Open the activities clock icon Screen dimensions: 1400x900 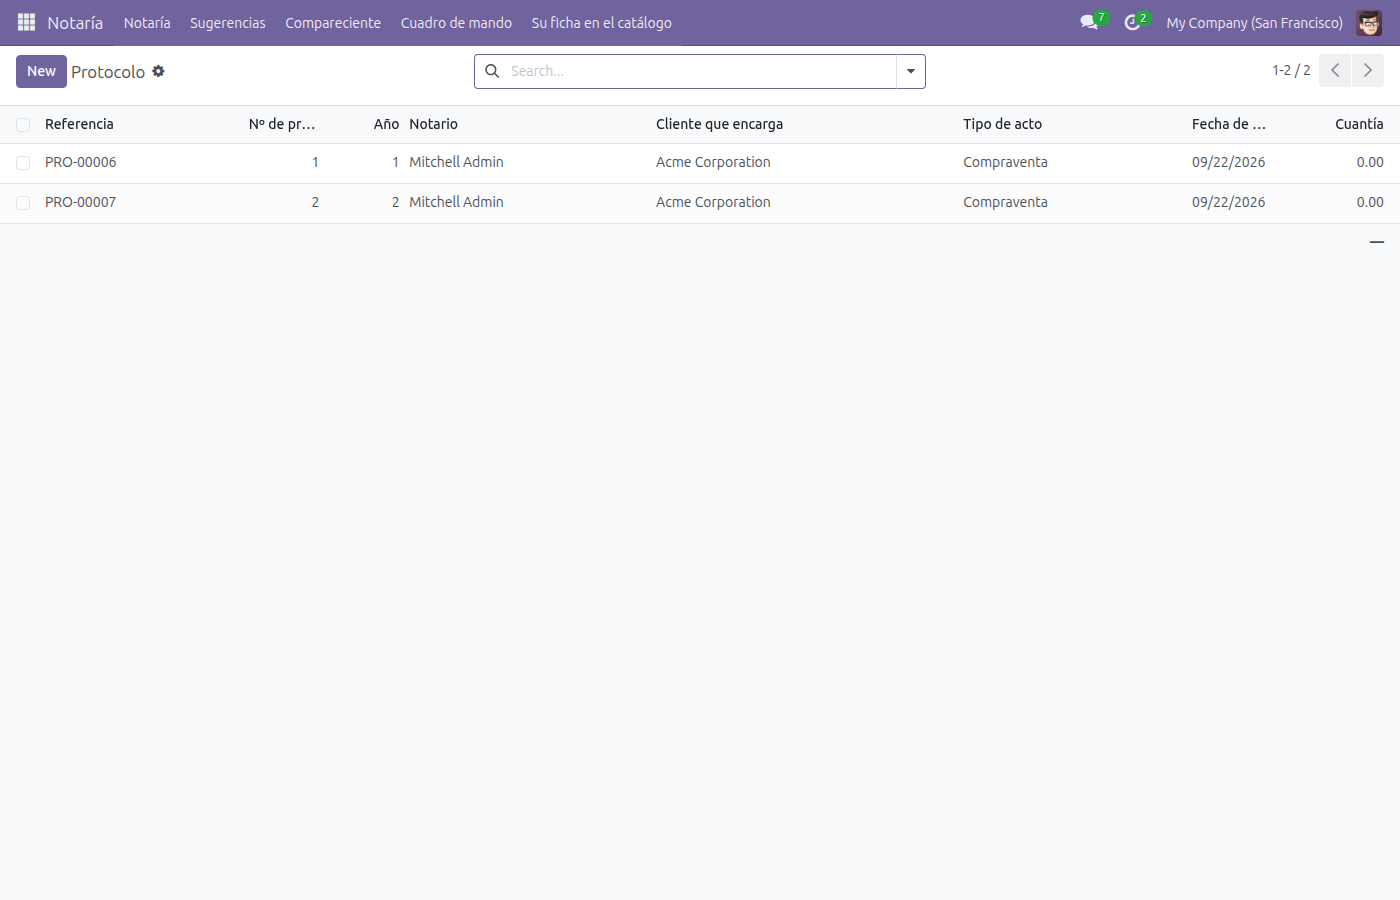click(x=1132, y=22)
